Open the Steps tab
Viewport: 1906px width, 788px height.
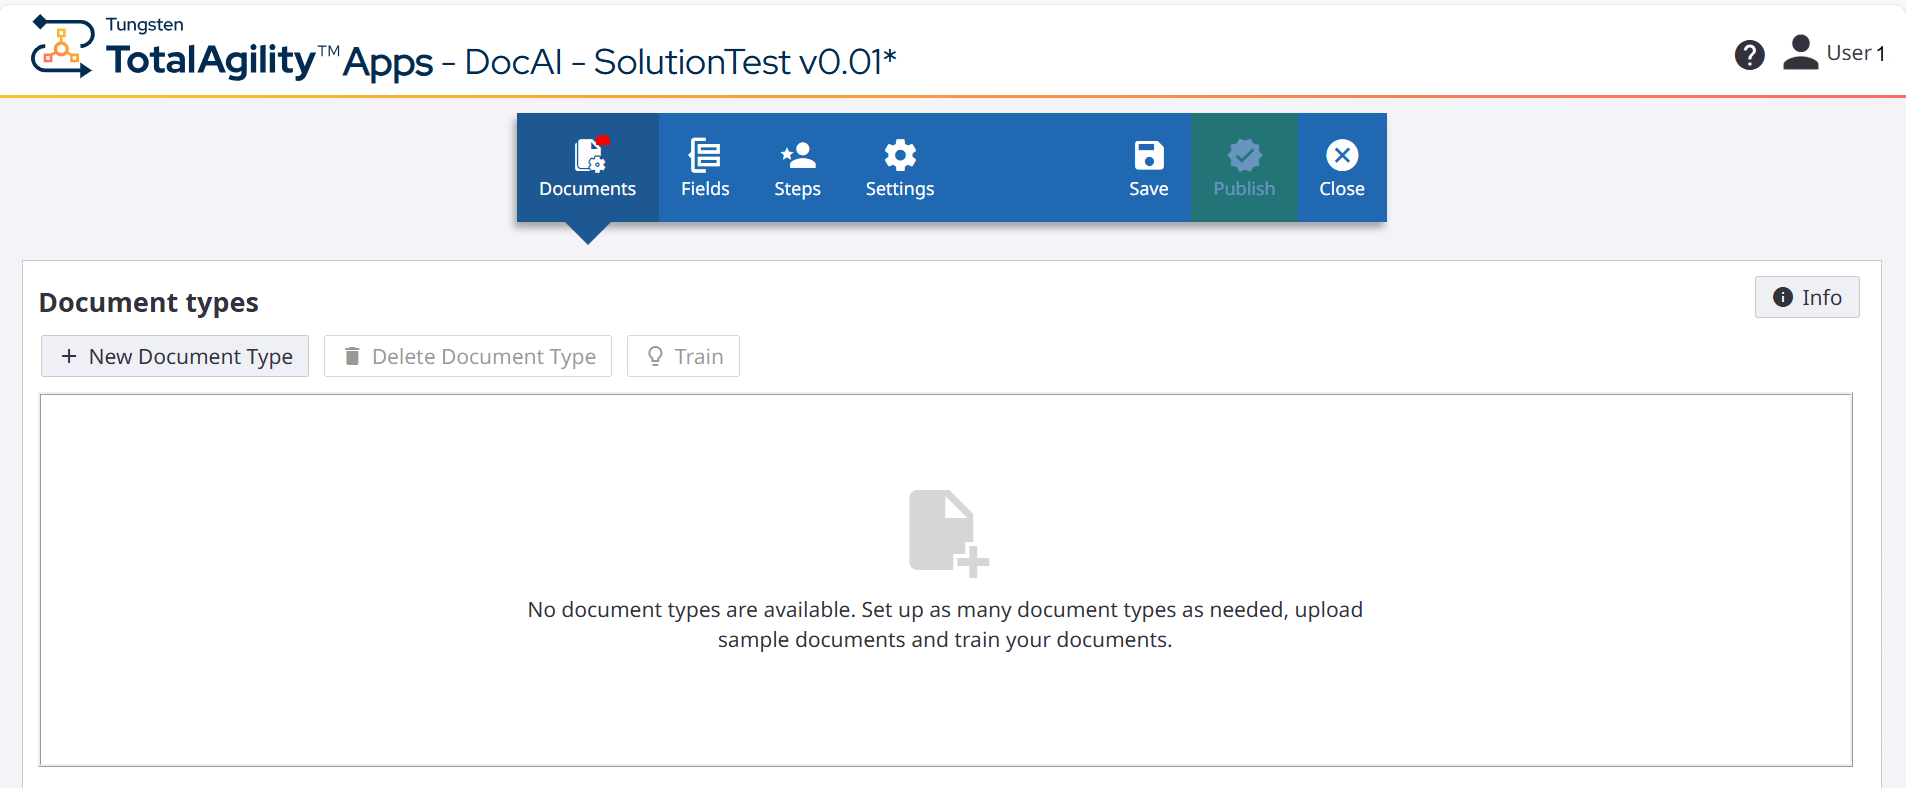[x=798, y=168]
